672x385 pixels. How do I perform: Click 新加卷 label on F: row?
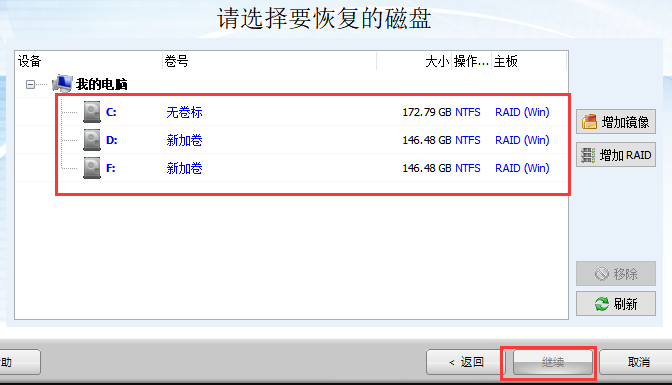coord(184,168)
